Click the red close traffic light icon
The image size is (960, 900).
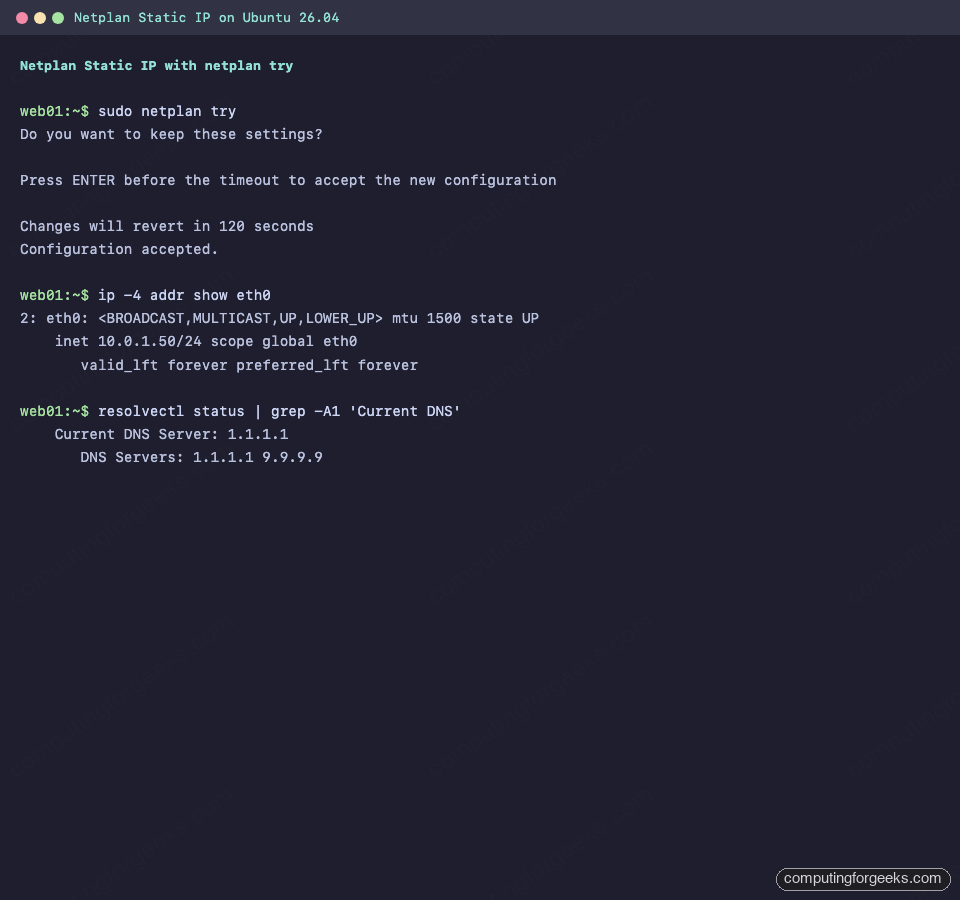tap(22, 17)
